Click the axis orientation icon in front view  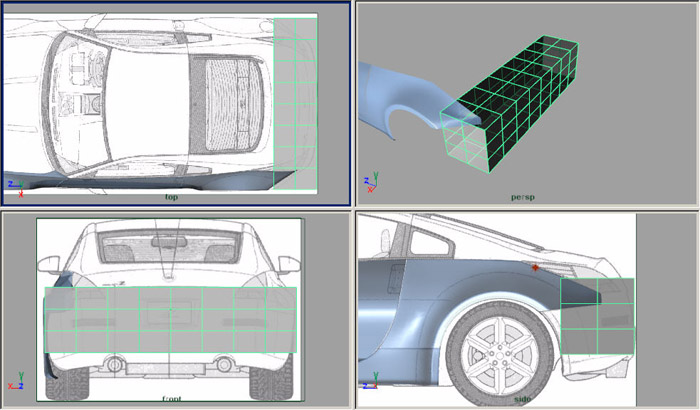15,381
